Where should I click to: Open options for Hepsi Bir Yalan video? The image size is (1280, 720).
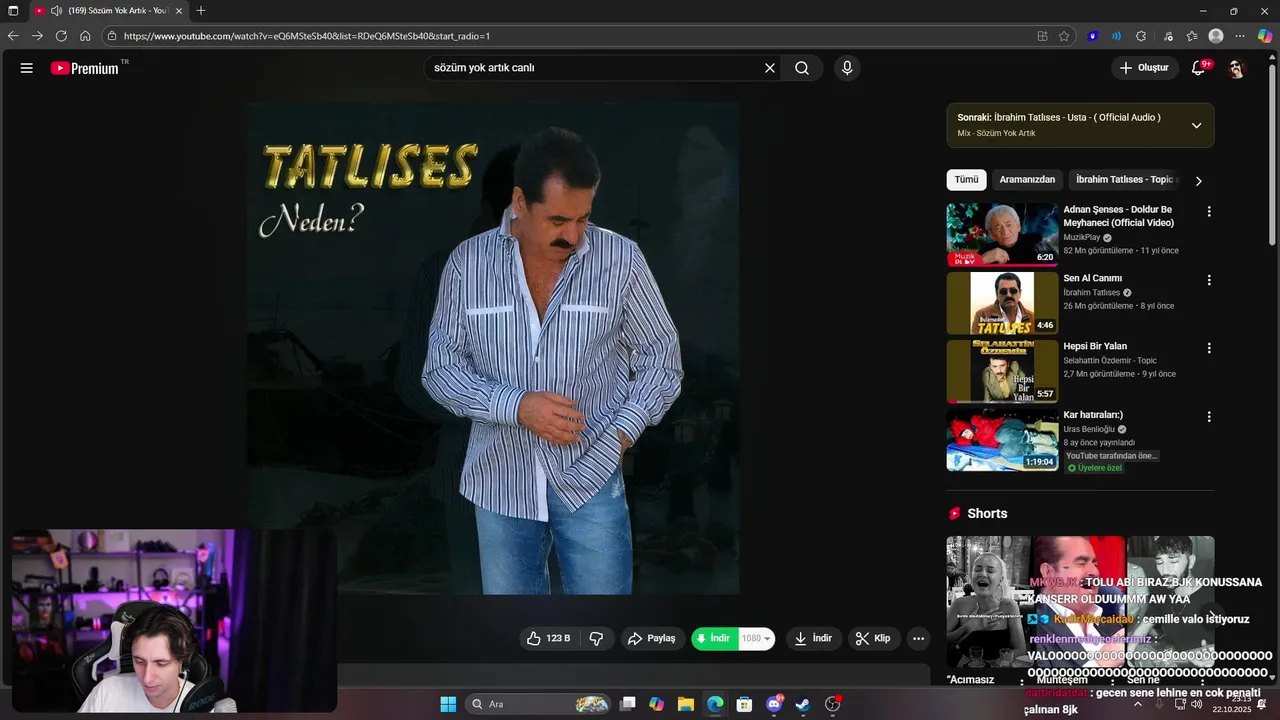pyautogui.click(x=1209, y=348)
